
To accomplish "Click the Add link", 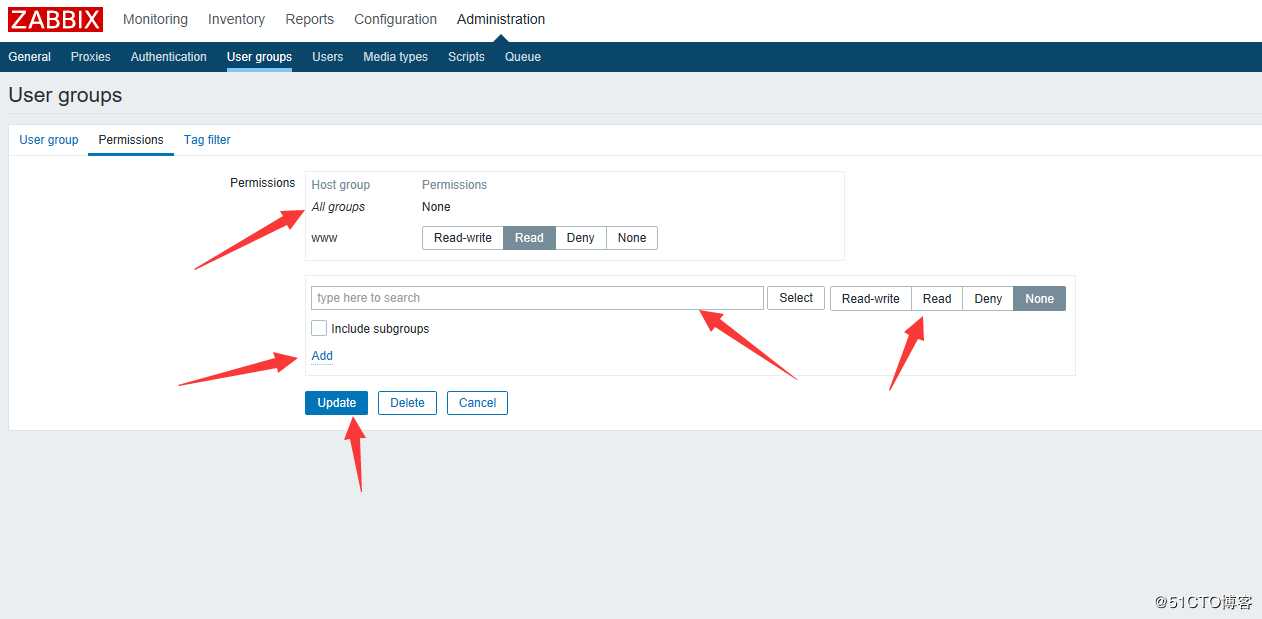I will [322, 356].
